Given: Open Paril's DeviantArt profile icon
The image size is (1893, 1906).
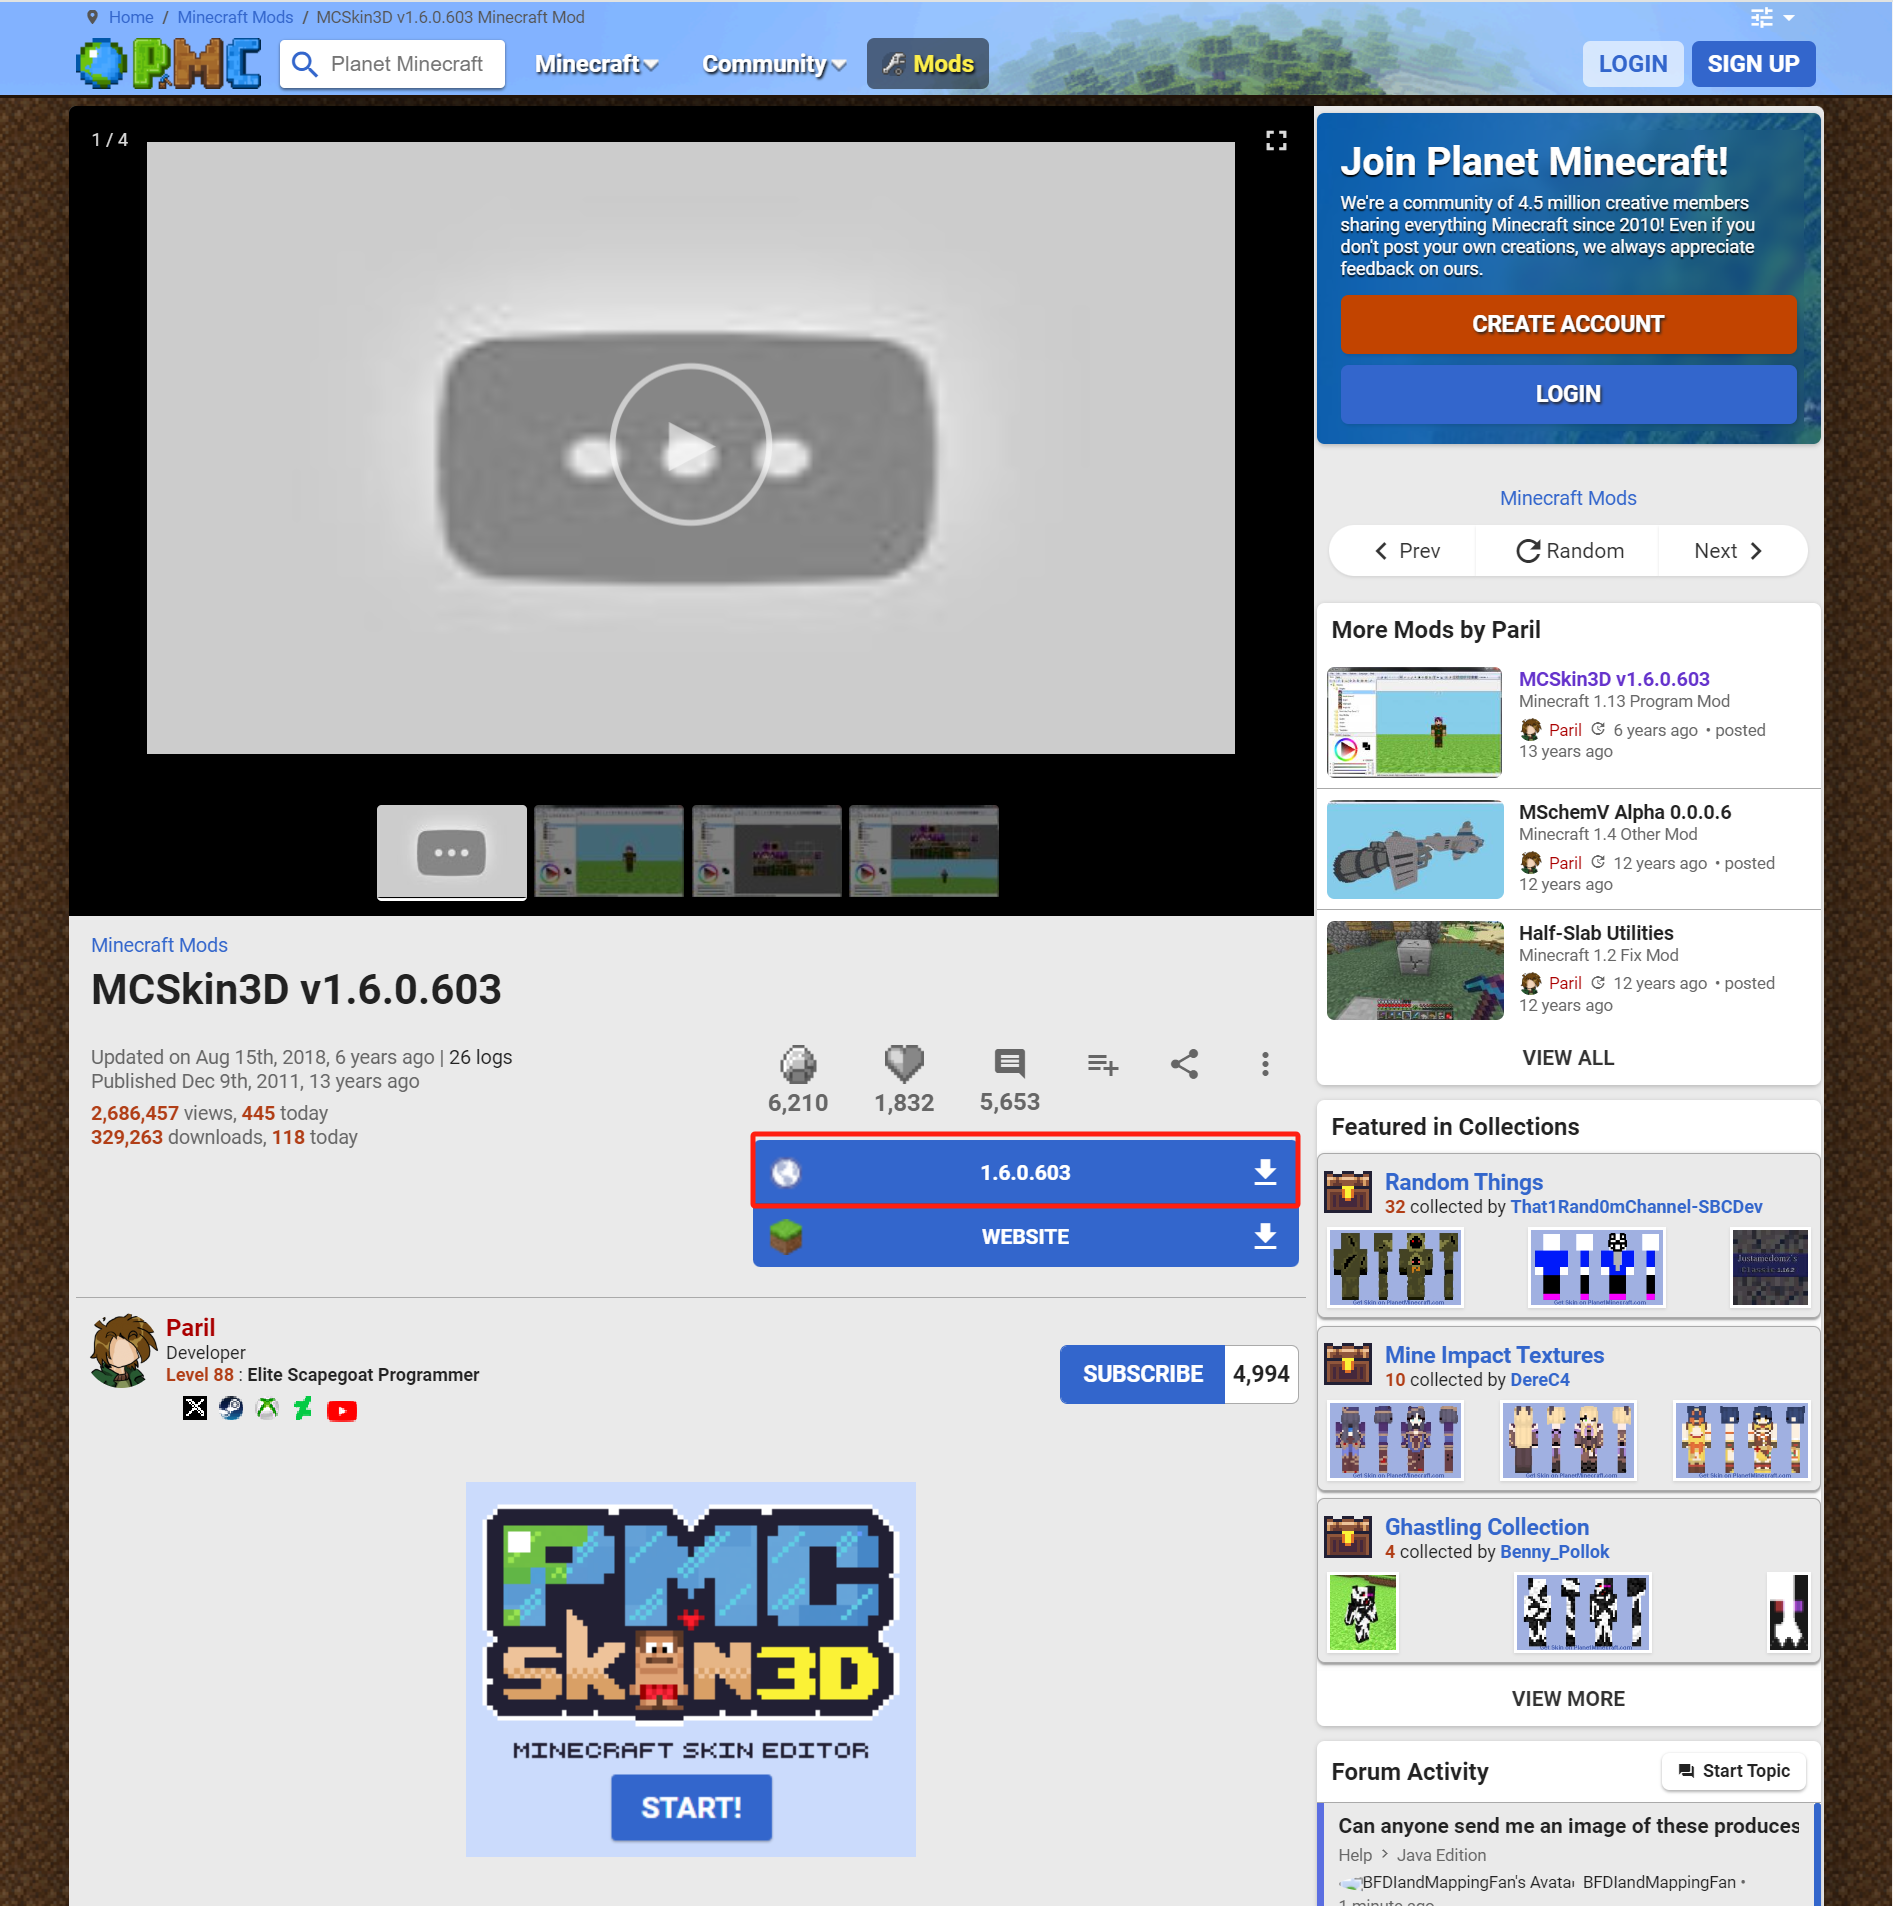Looking at the screenshot, I should click(x=303, y=1409).
